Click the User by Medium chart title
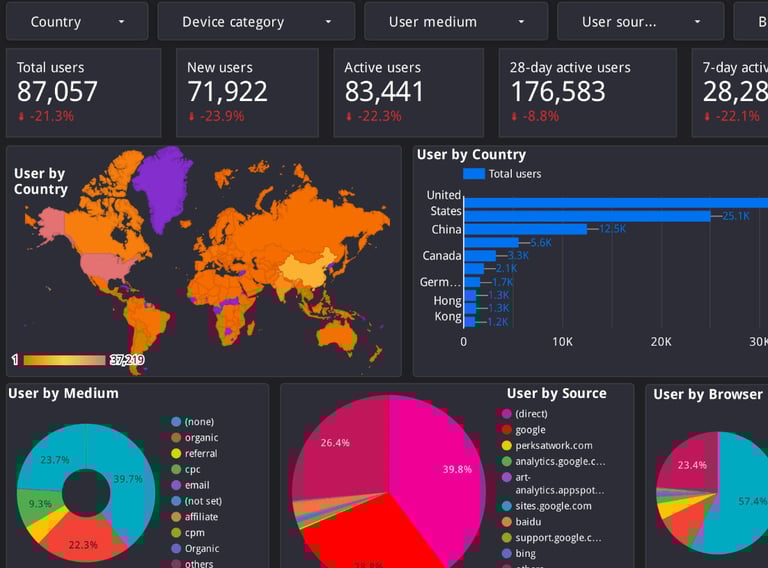 (64, 393)
